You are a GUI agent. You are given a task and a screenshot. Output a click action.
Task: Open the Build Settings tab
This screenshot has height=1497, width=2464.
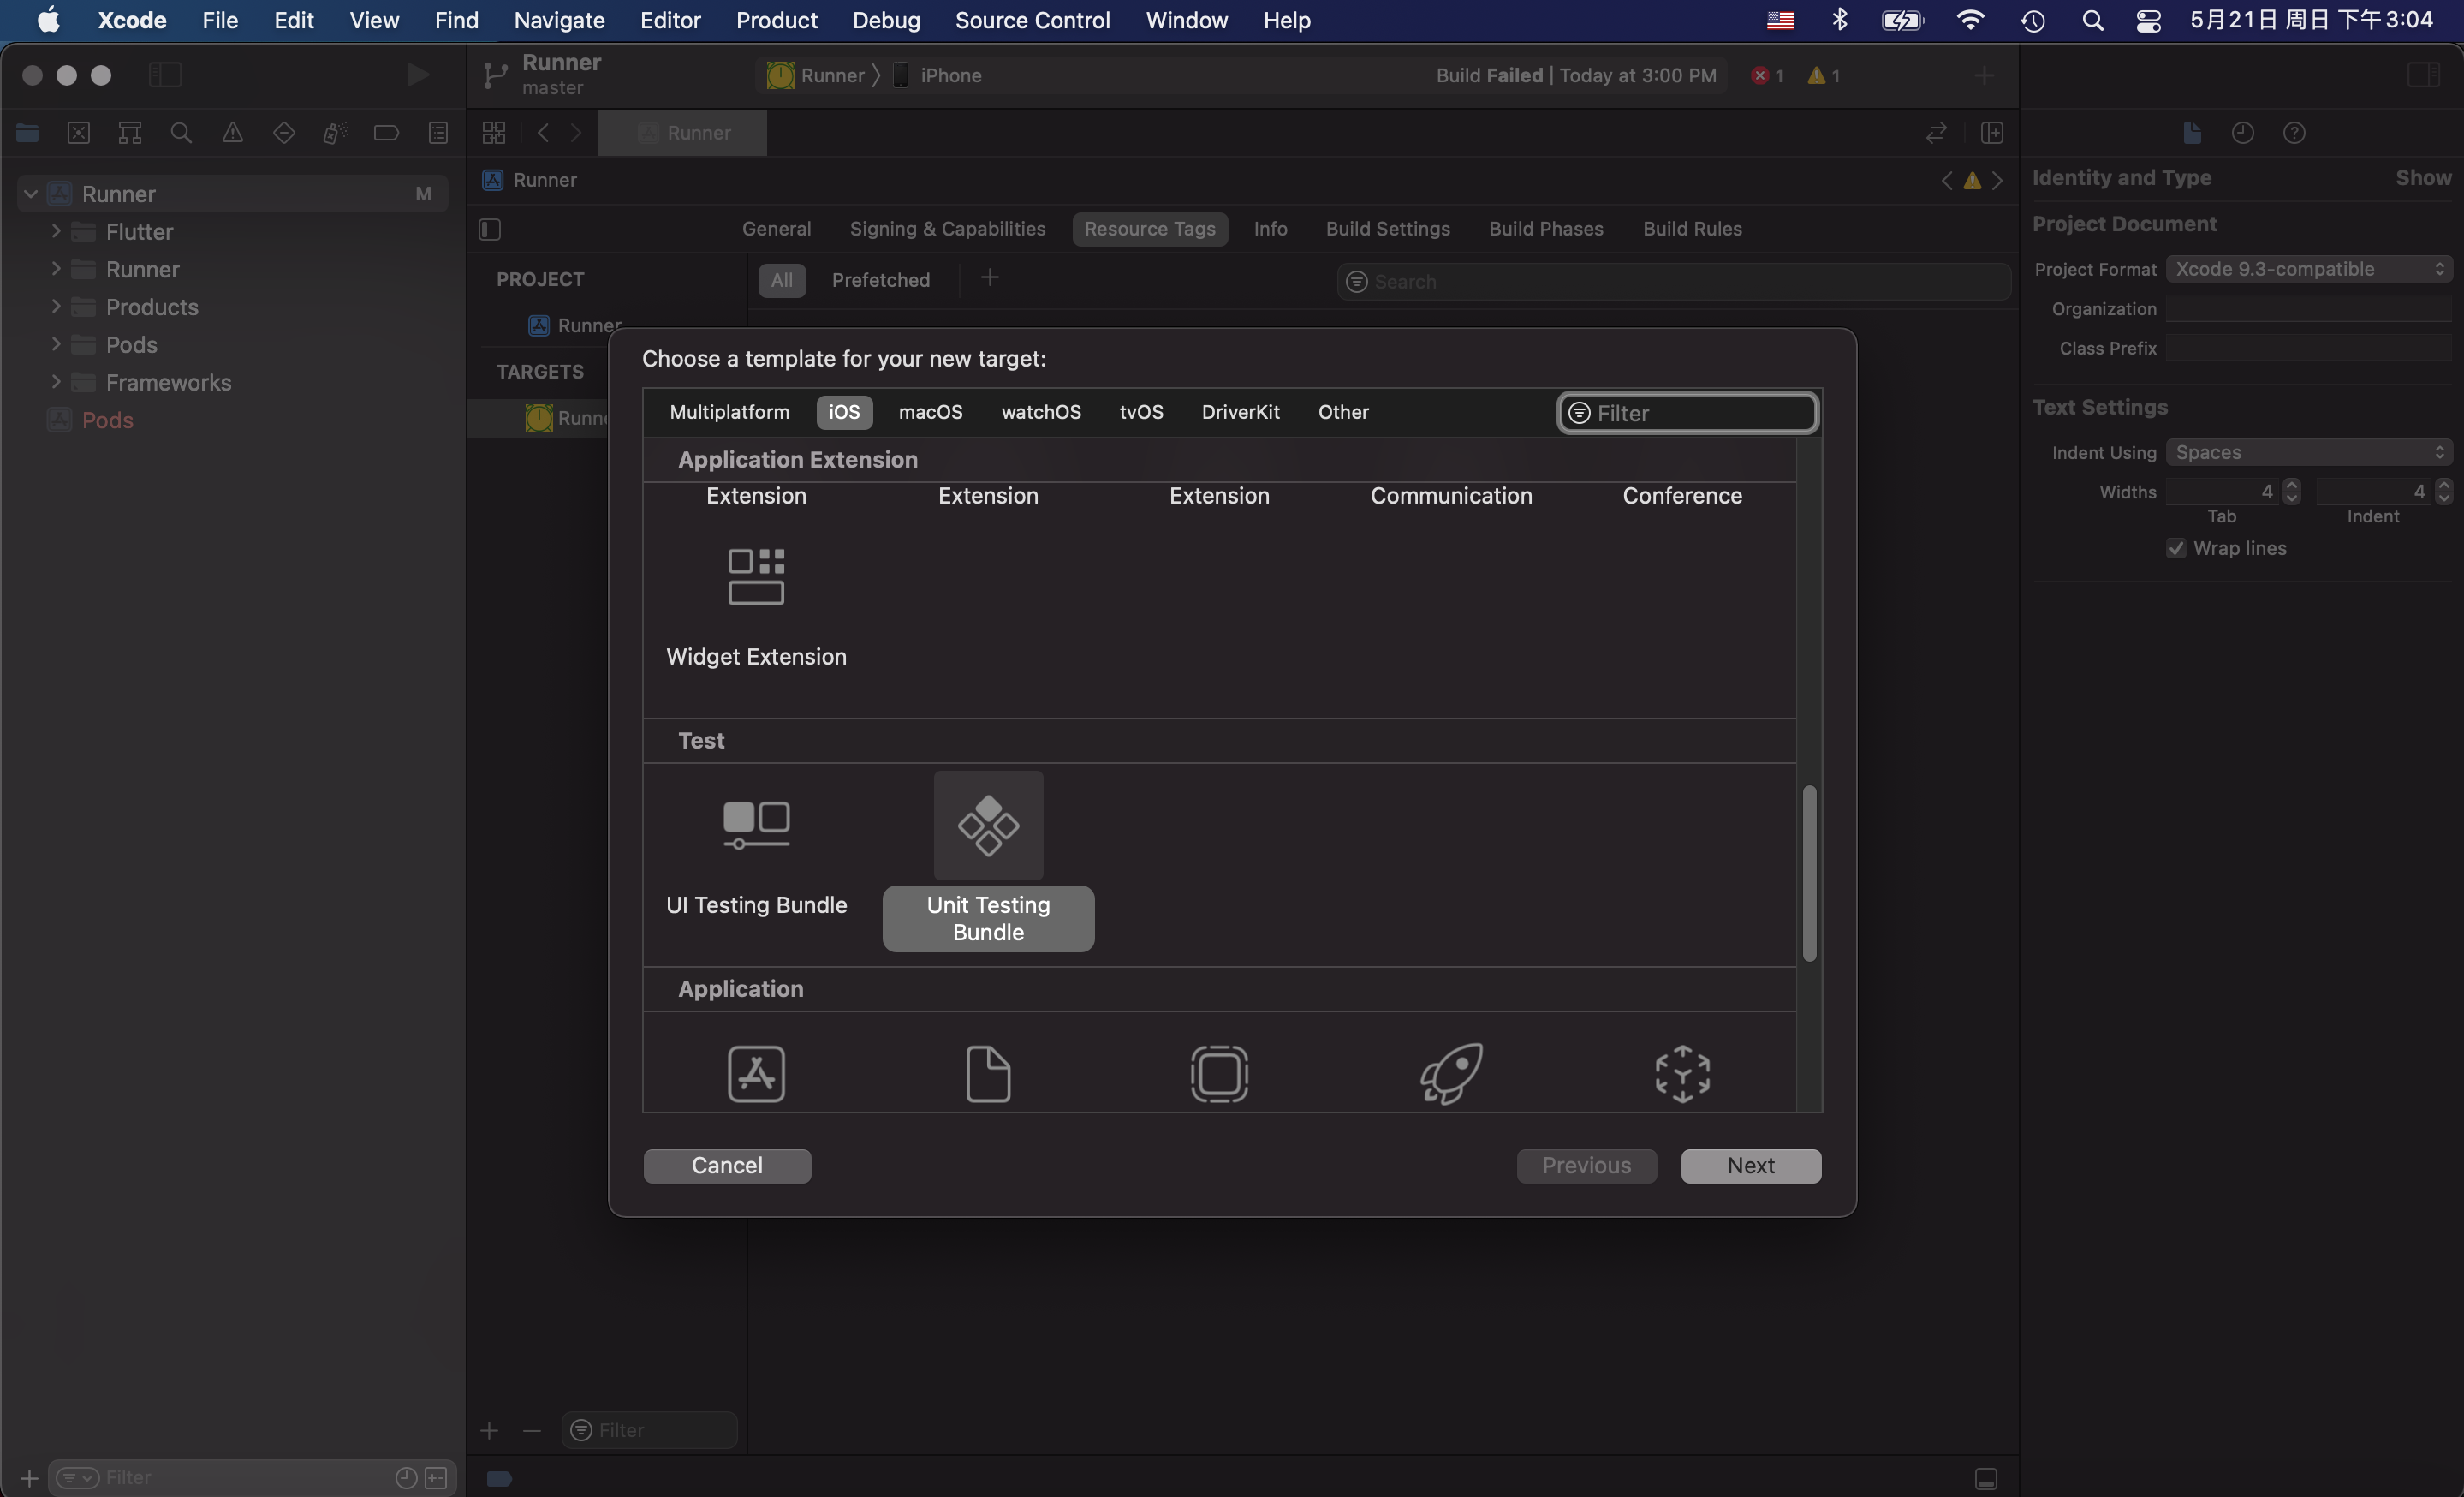[1387, 229]
